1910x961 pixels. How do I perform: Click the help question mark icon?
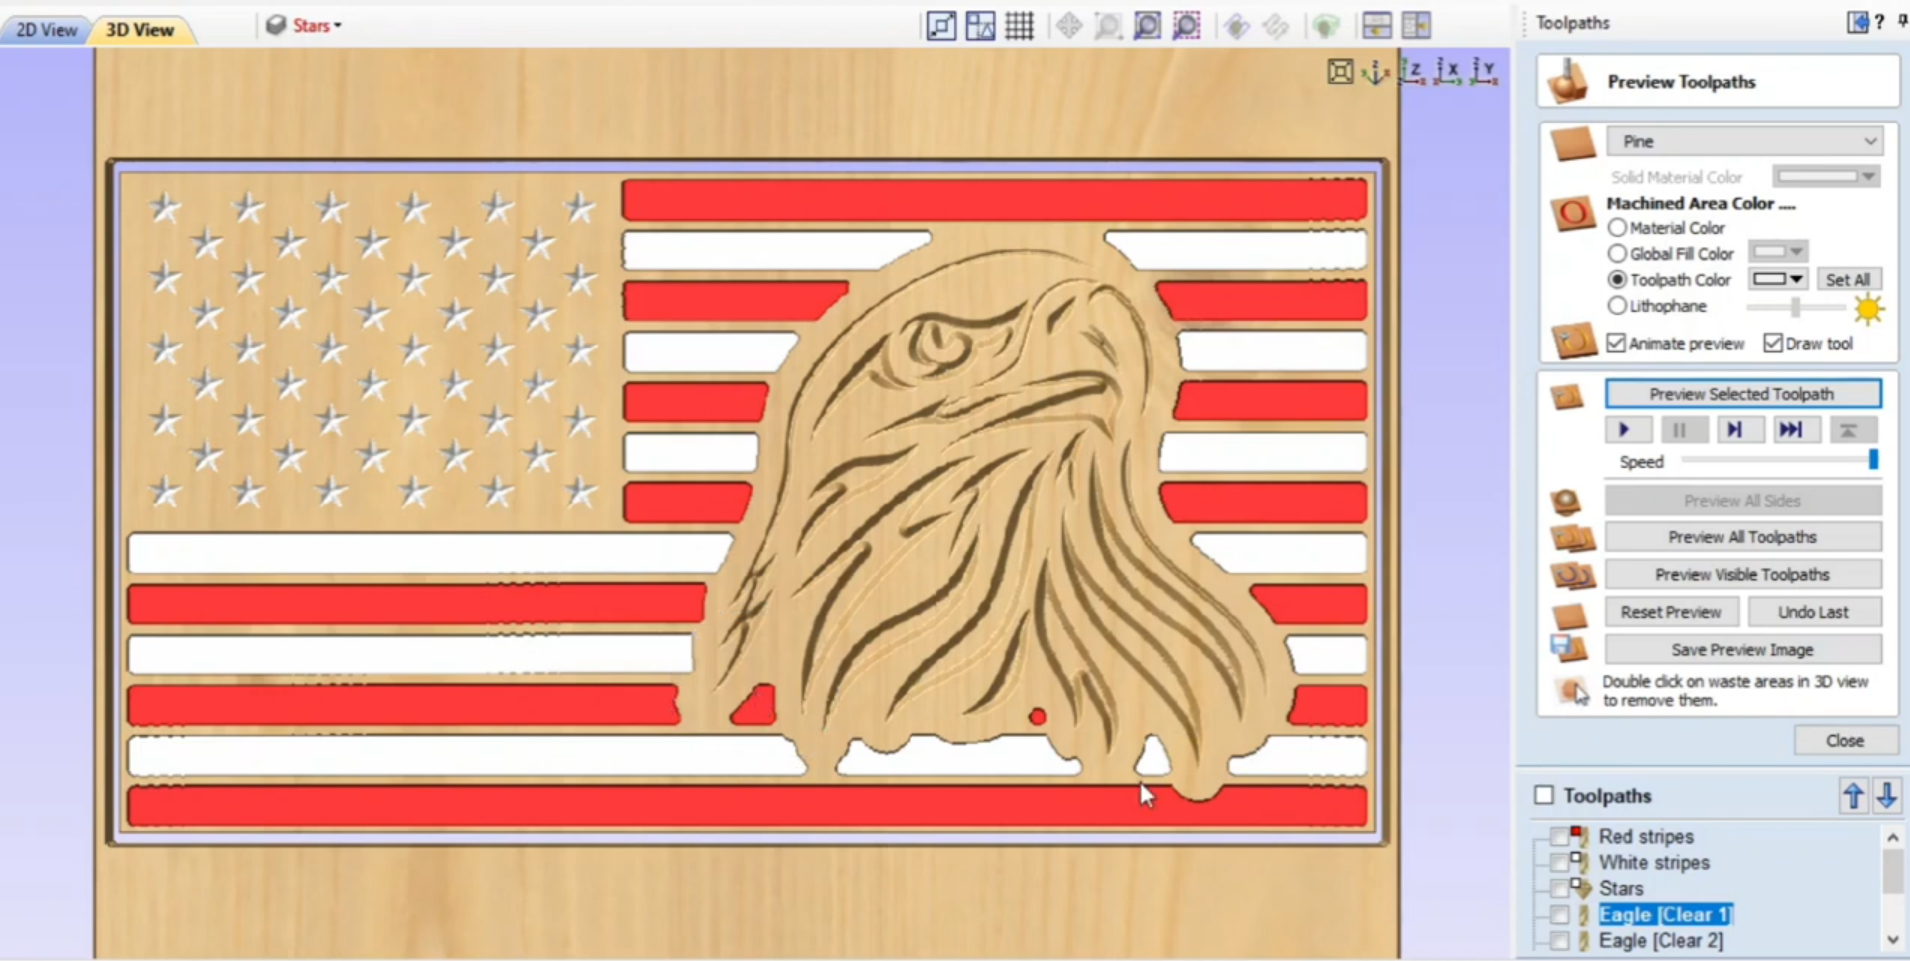pyautogui.click(x=1880, y=22)
